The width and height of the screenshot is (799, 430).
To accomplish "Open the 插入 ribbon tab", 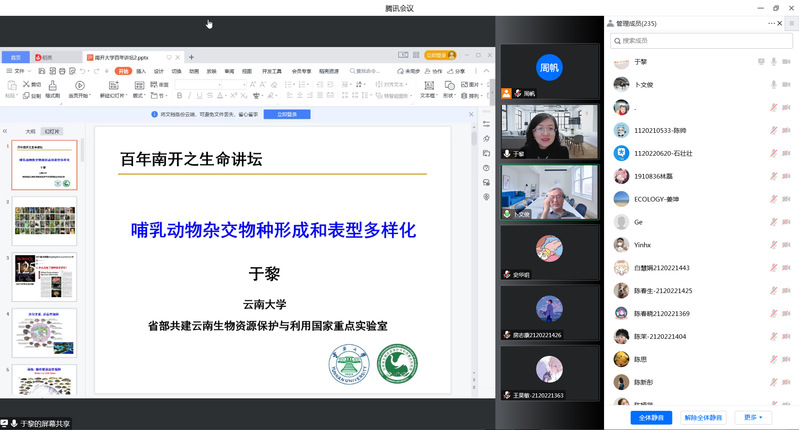I will (x=141, y=72).
